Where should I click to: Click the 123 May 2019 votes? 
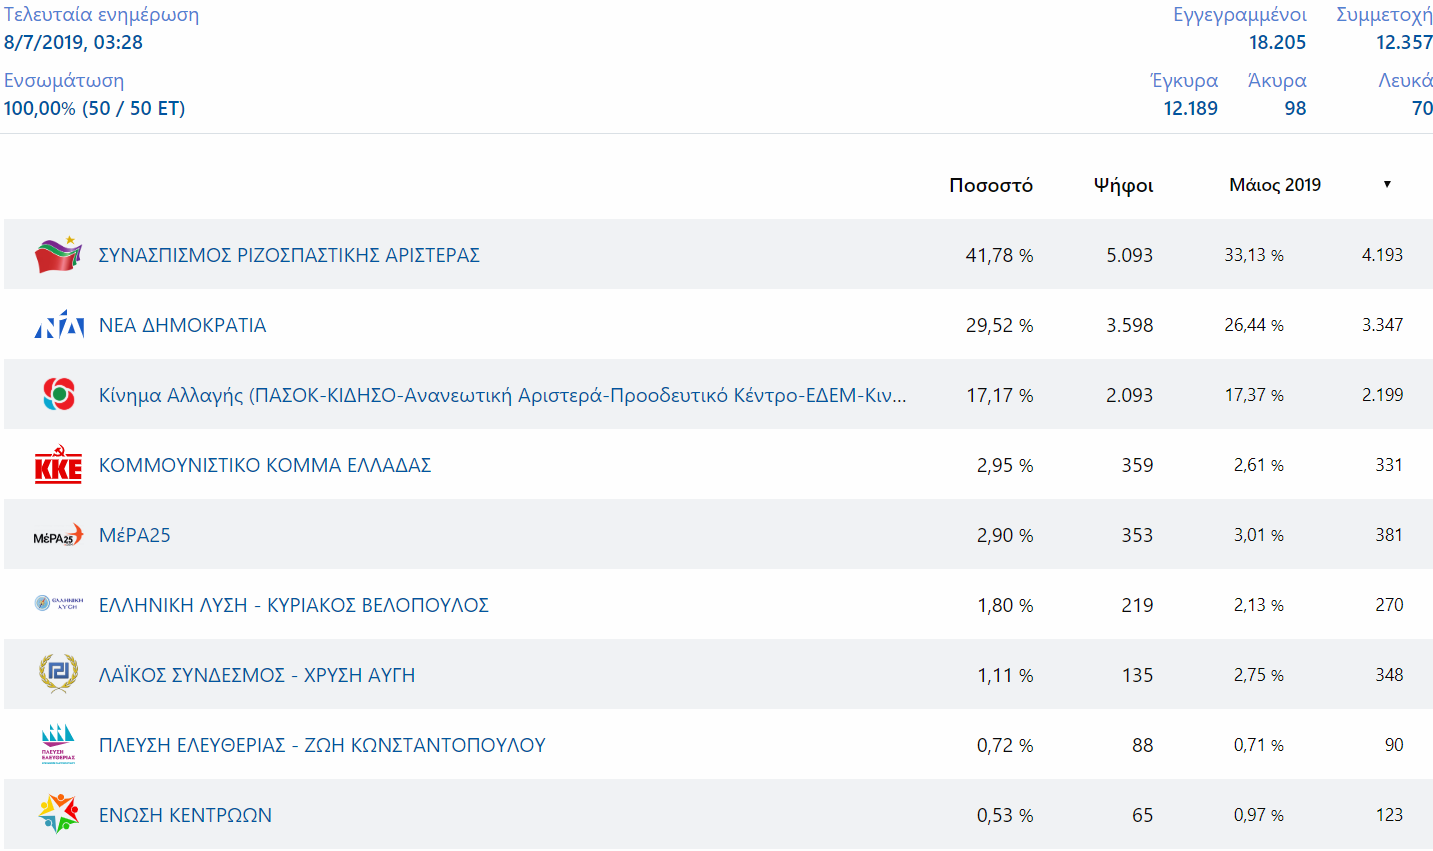[1389, 815]
